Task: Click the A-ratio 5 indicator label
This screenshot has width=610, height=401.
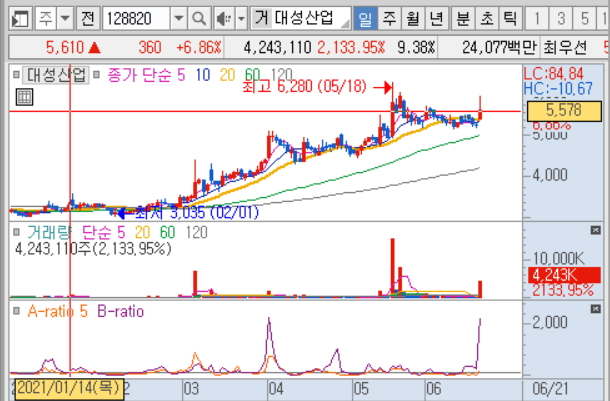Action: click(x=58, y=312)
